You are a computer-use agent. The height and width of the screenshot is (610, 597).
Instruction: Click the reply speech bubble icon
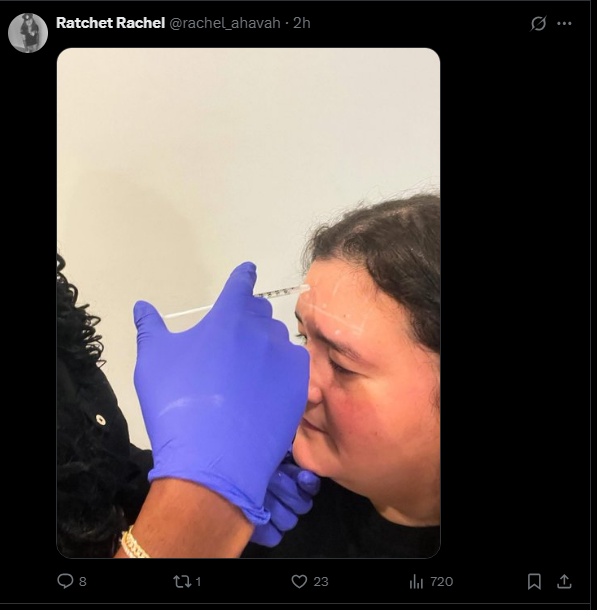pos(65,581)
